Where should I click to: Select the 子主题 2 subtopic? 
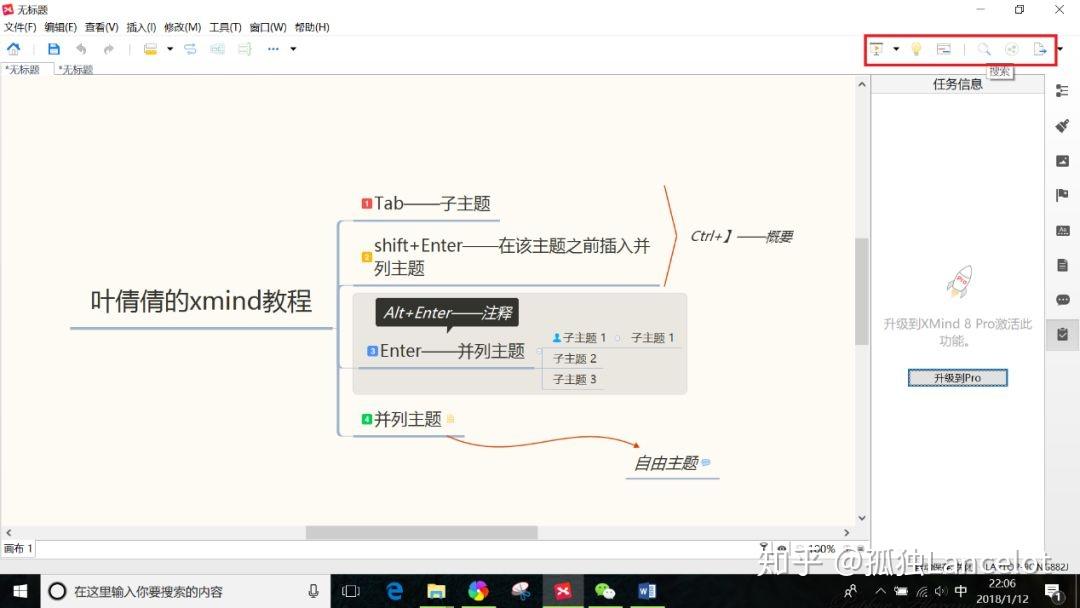pos(574,359)
